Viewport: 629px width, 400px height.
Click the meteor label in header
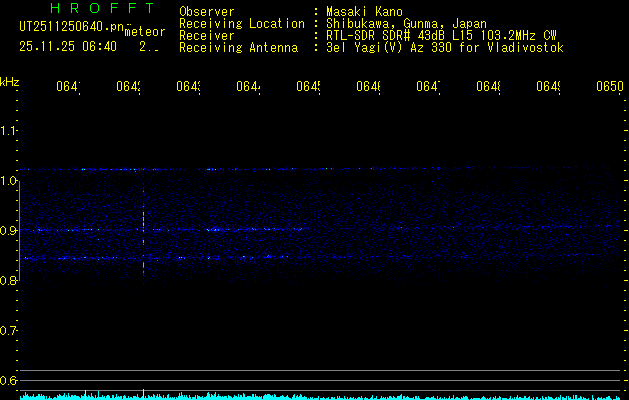tap(145, 31)
